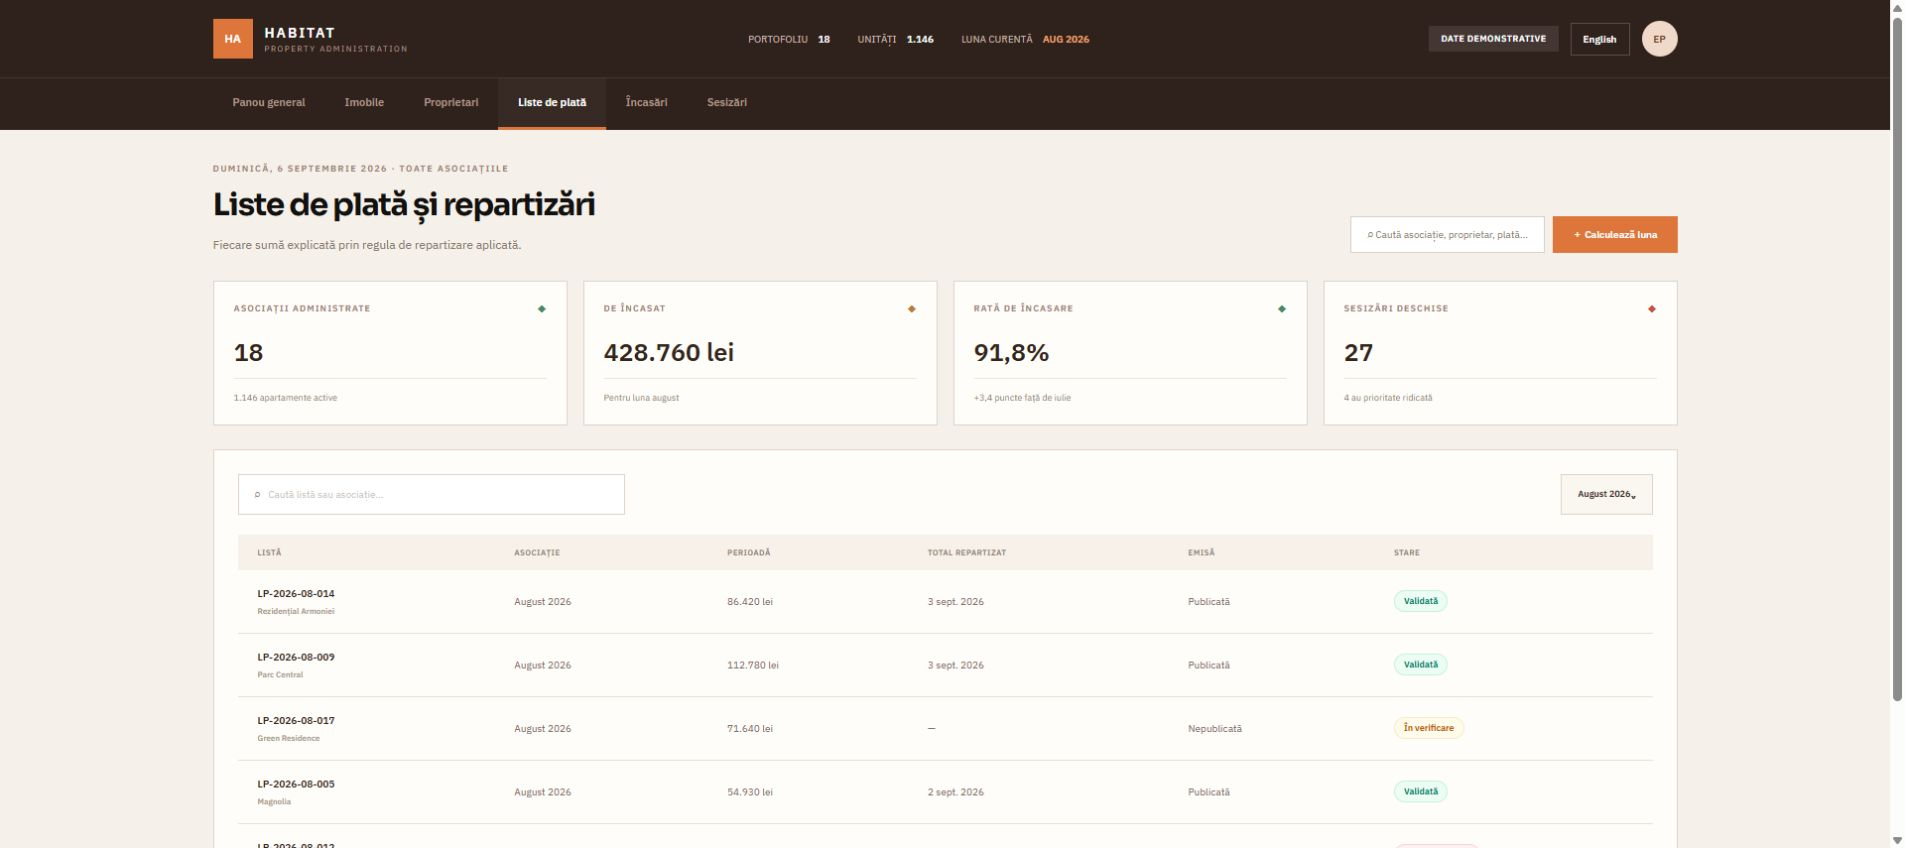Click the Magnolia association name
Screen dimensions: 1905x848
[274, 802]
